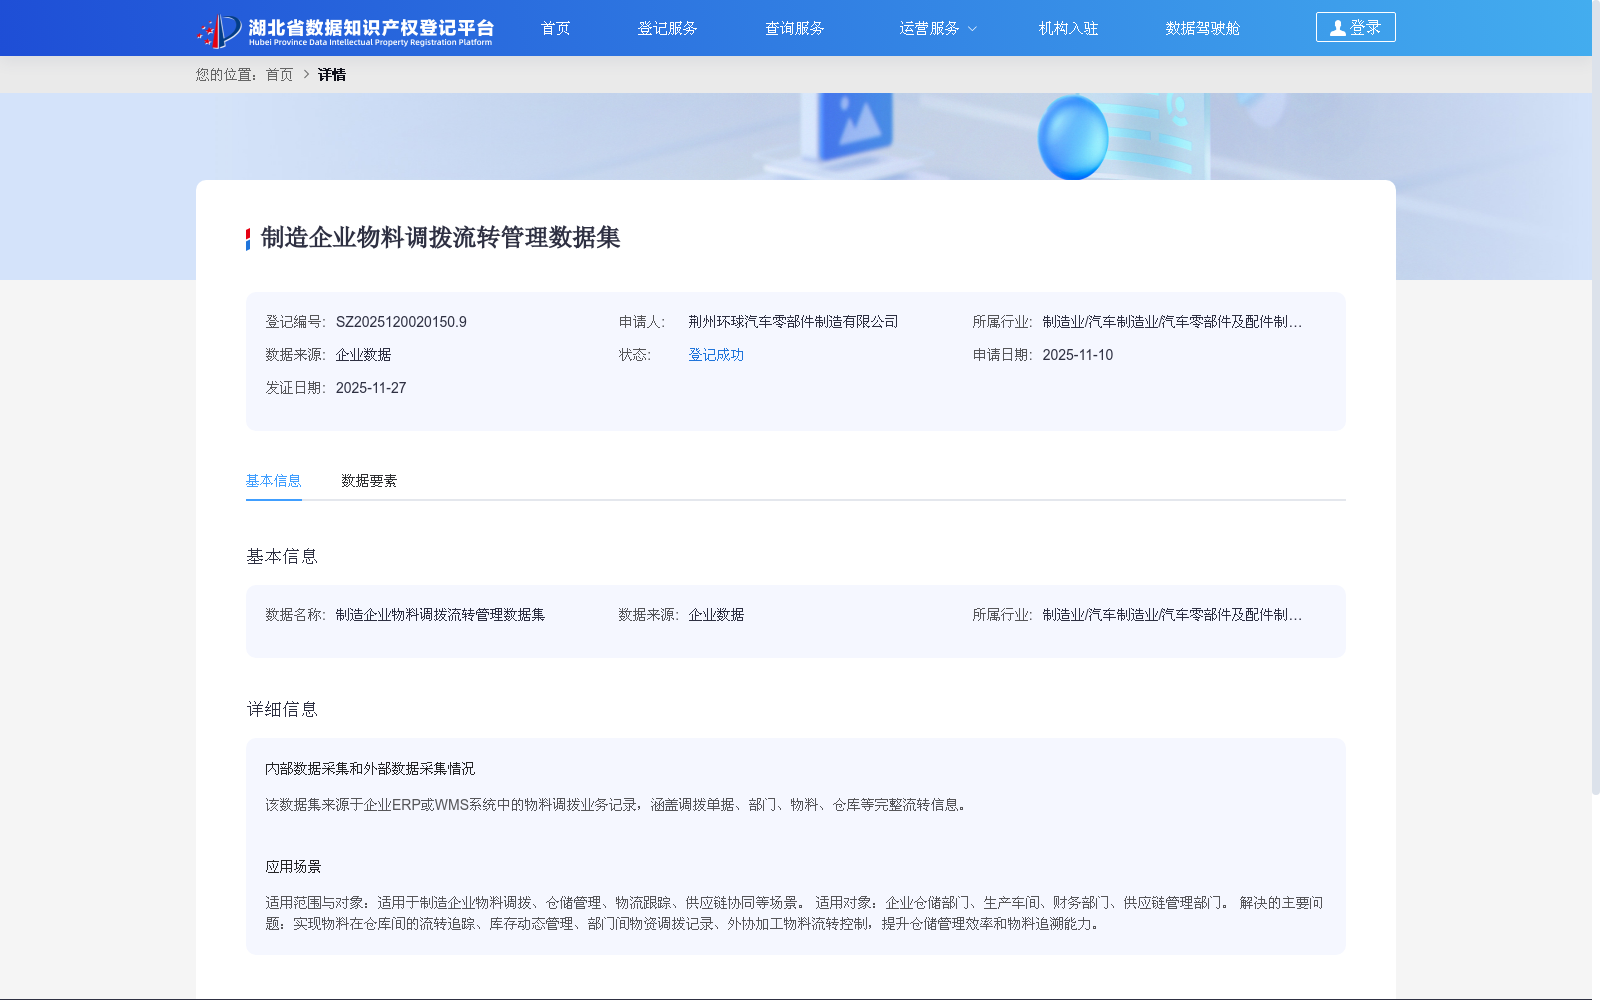Click certificate issue date 2025-11-27

click(x=371, y=388)
